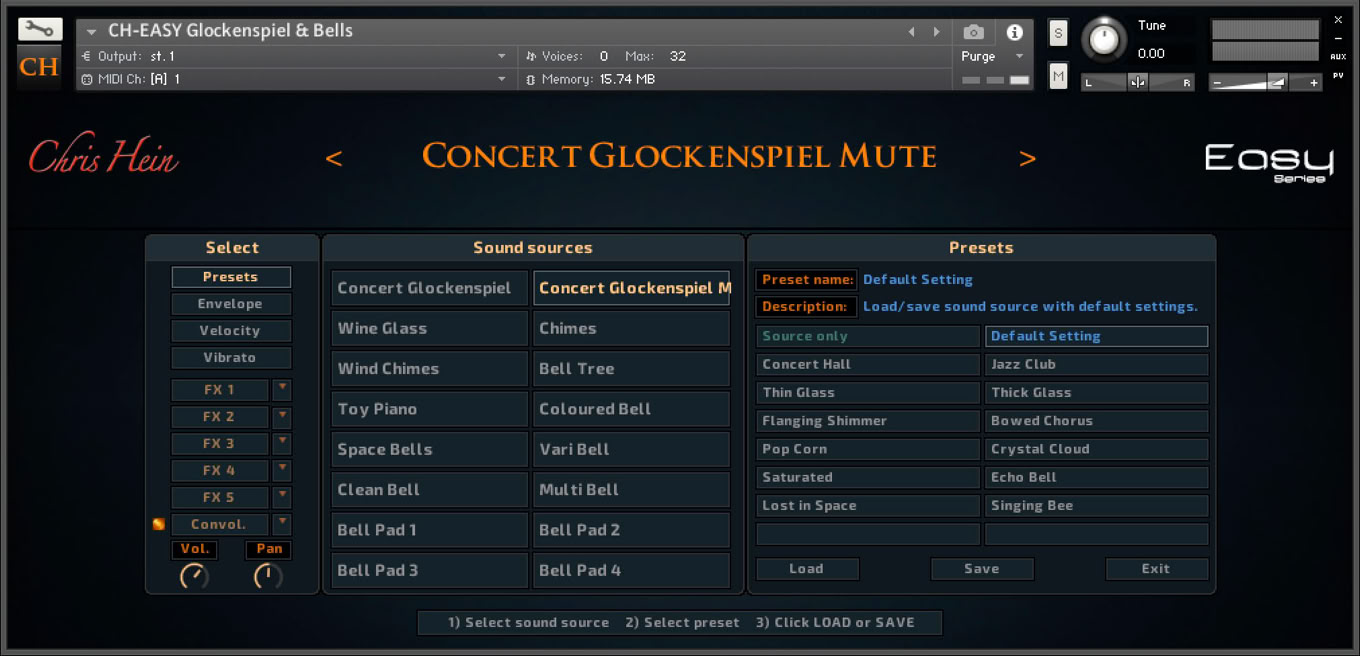Click the L/R pan slider
This screenshot has width=1360, height=656.
coord(1138,83)
